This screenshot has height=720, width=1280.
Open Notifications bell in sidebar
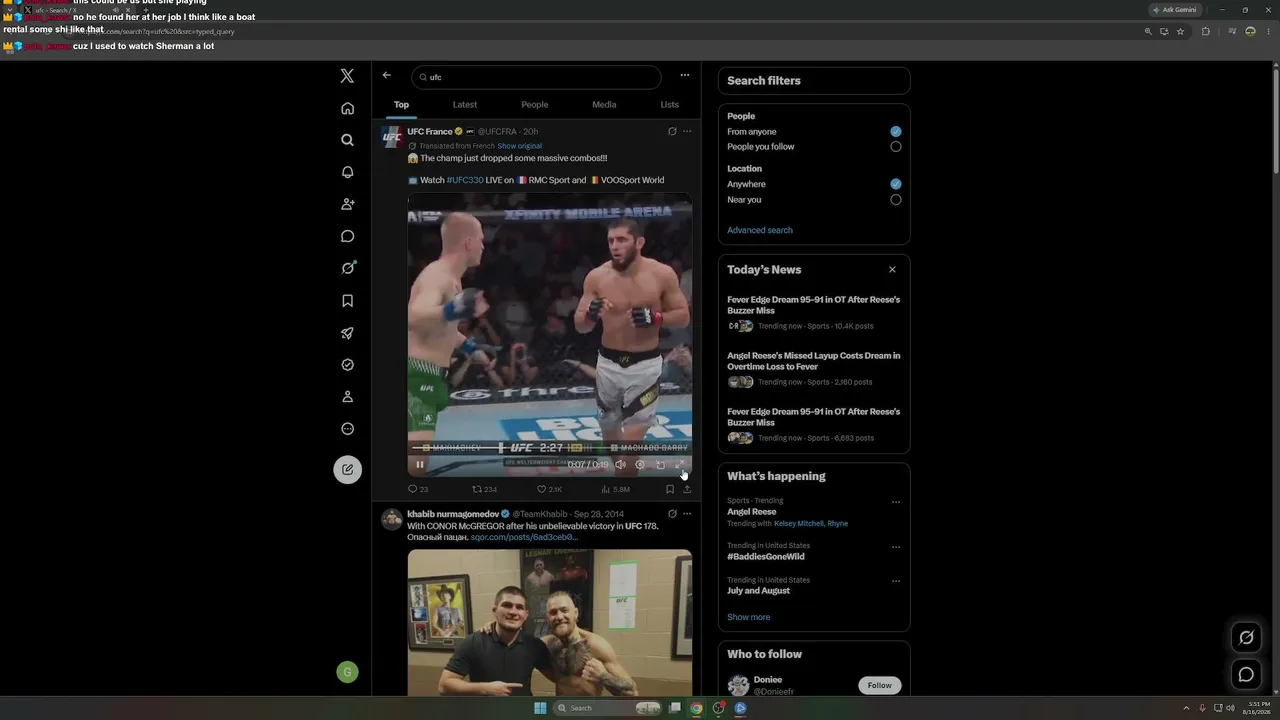(347, 172)
